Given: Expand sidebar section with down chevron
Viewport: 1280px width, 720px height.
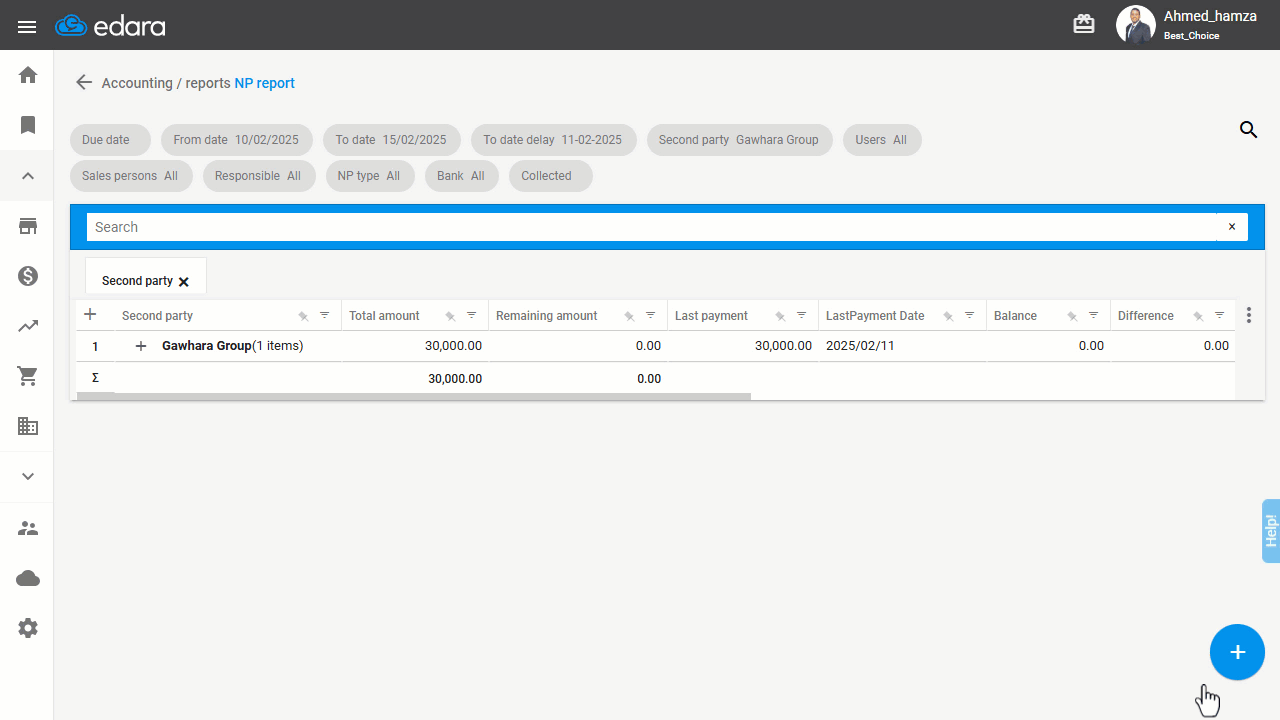Looking at the screenshot, I should click(28, 477).
